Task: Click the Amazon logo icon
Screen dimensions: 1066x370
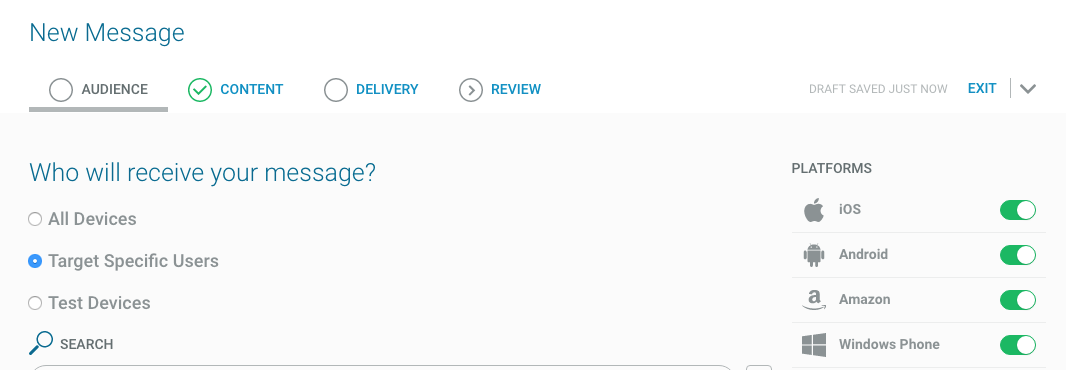Action: point(814,300)
